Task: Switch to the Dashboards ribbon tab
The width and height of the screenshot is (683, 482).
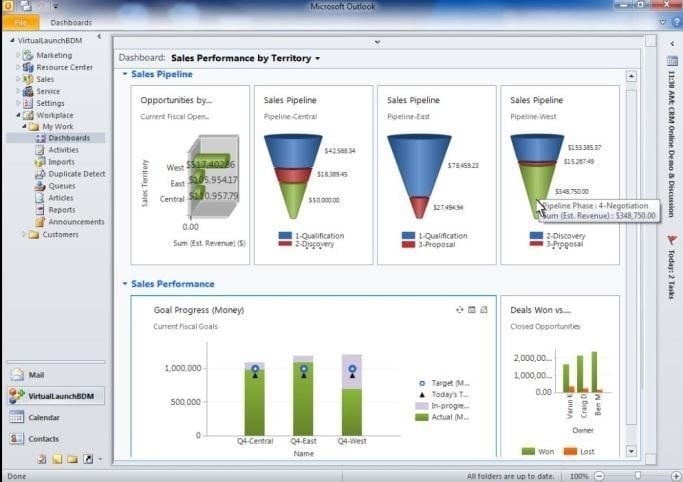Action: pyautogui.click(x=71, y=22)
